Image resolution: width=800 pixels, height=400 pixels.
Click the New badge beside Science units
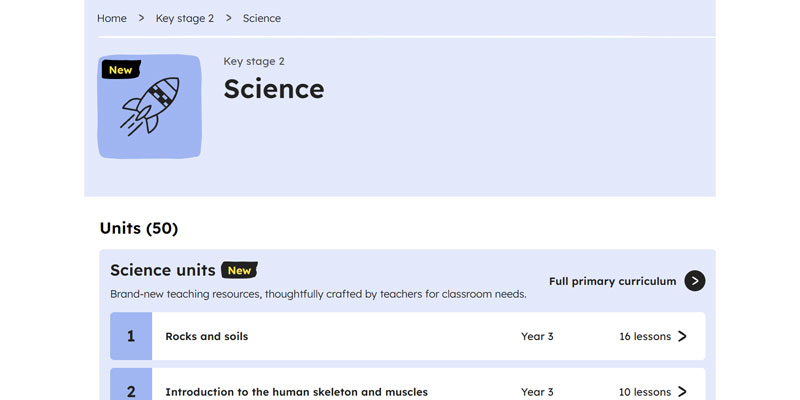pyautogui.click(x=239, y=270)
